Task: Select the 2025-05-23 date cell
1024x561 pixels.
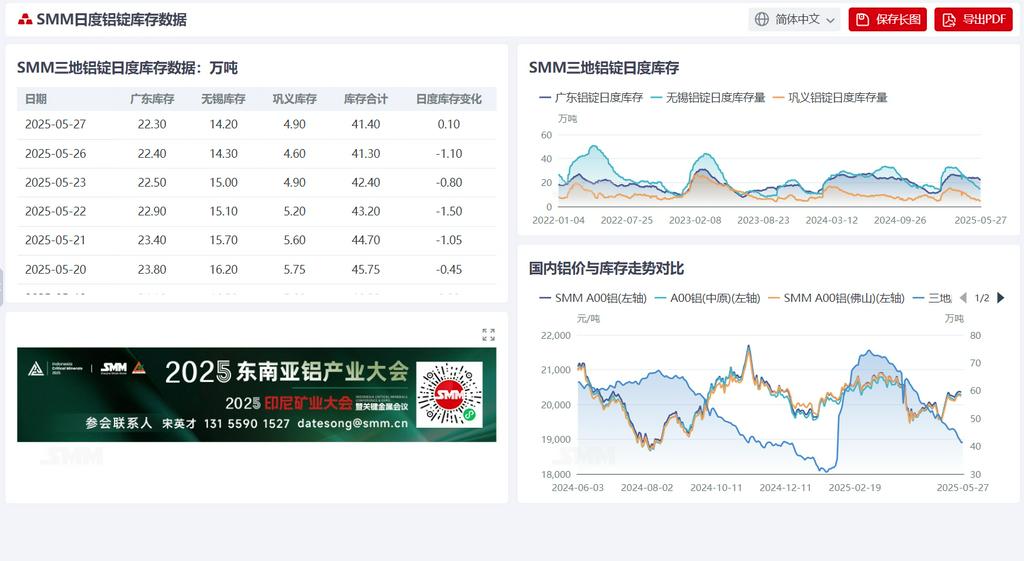Action: pyautogui.click(x=56, y=182)
